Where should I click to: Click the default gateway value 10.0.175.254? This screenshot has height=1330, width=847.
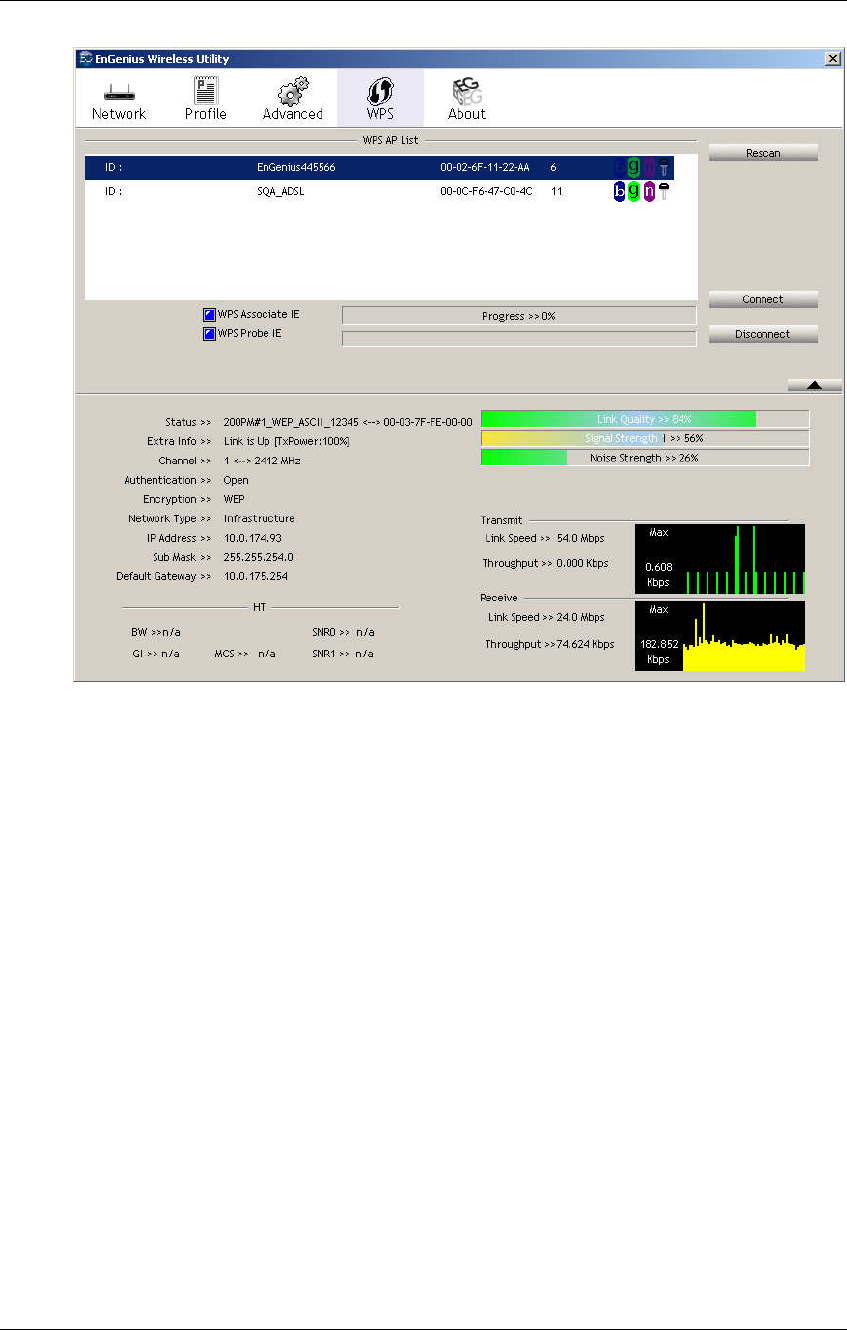[x=256, y=576]
